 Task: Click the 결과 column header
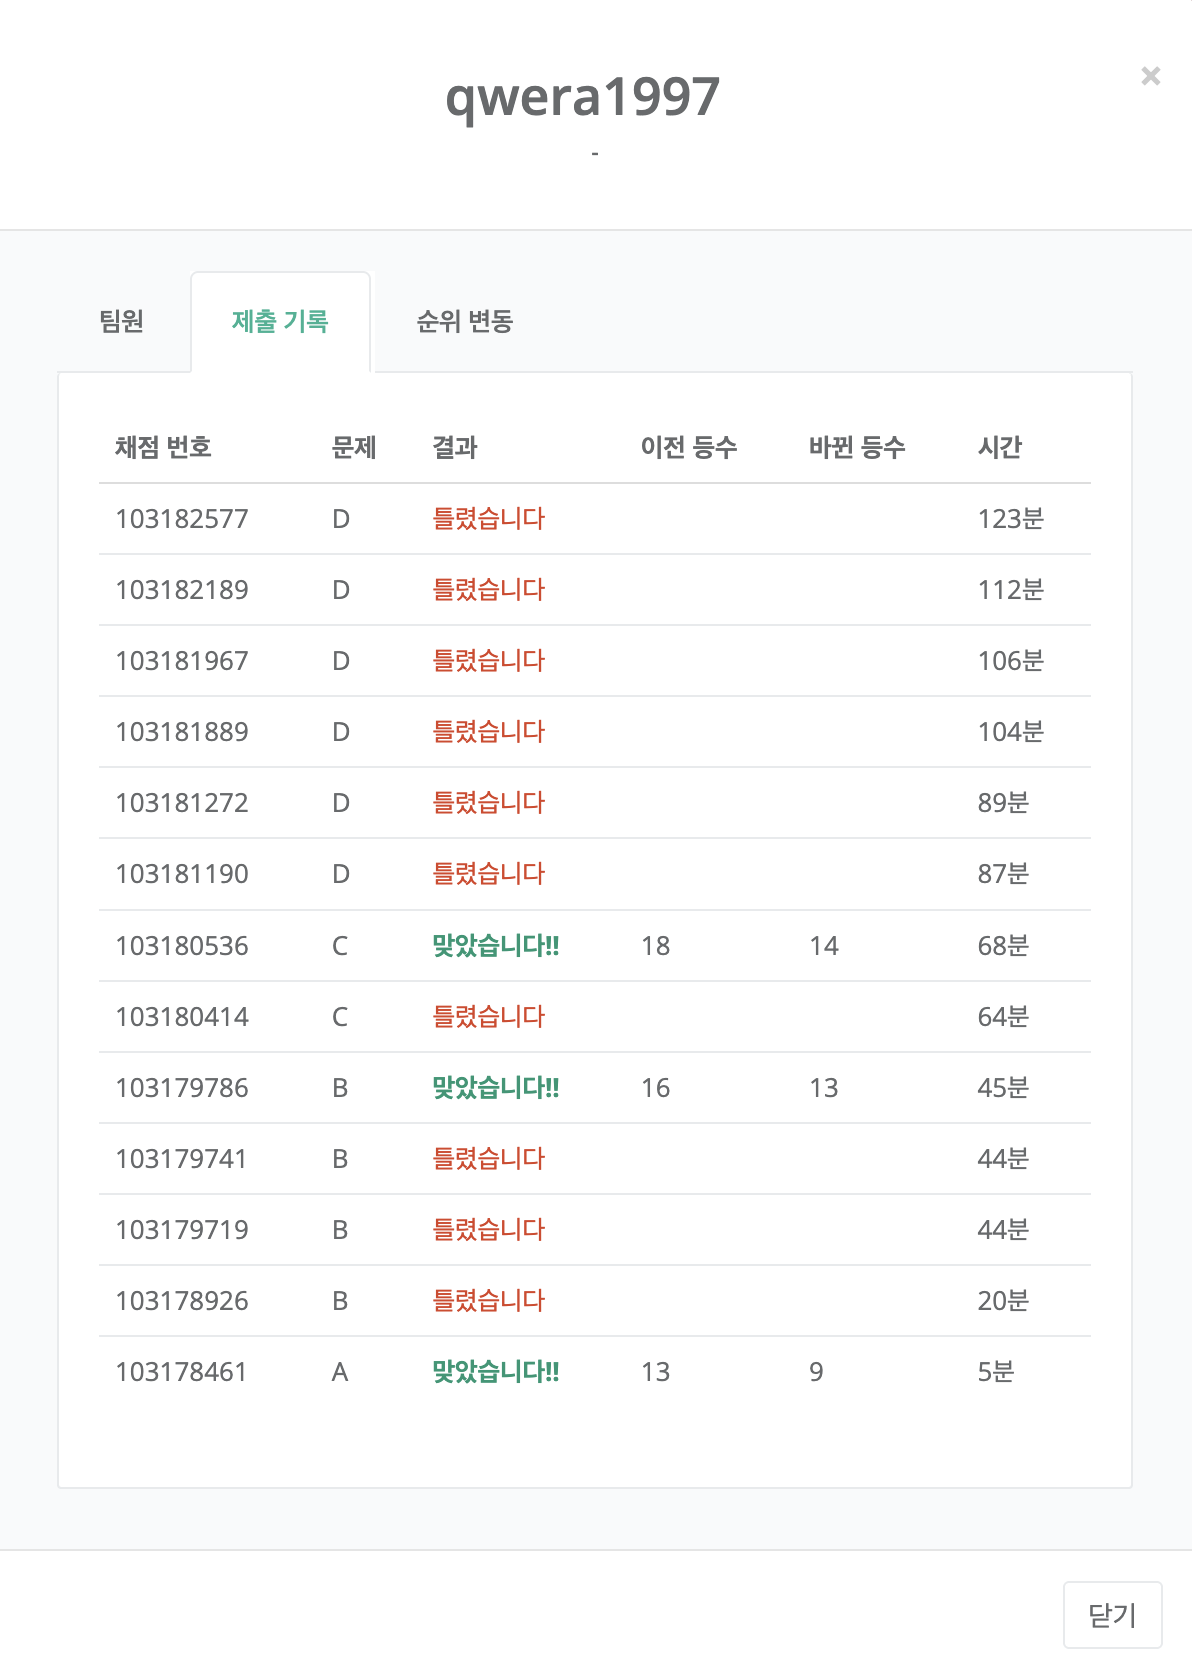(x=455, y=447)
